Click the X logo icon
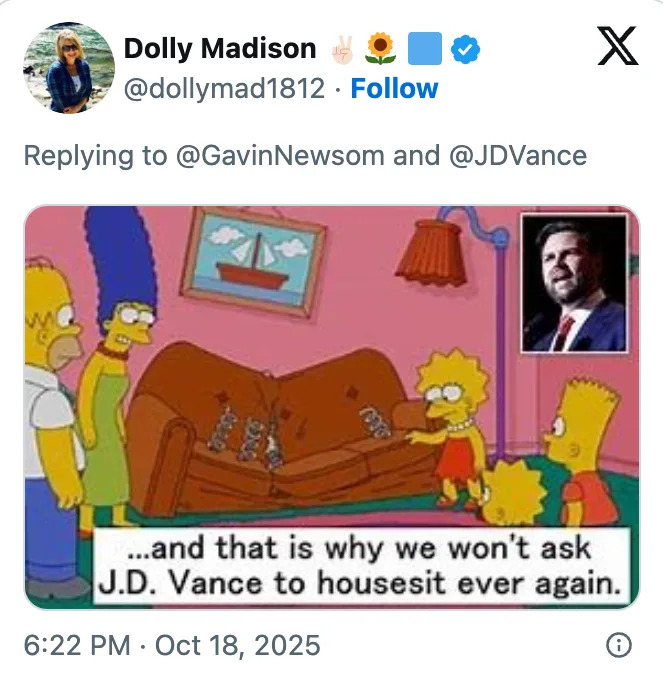 click(x=618, y=46)
